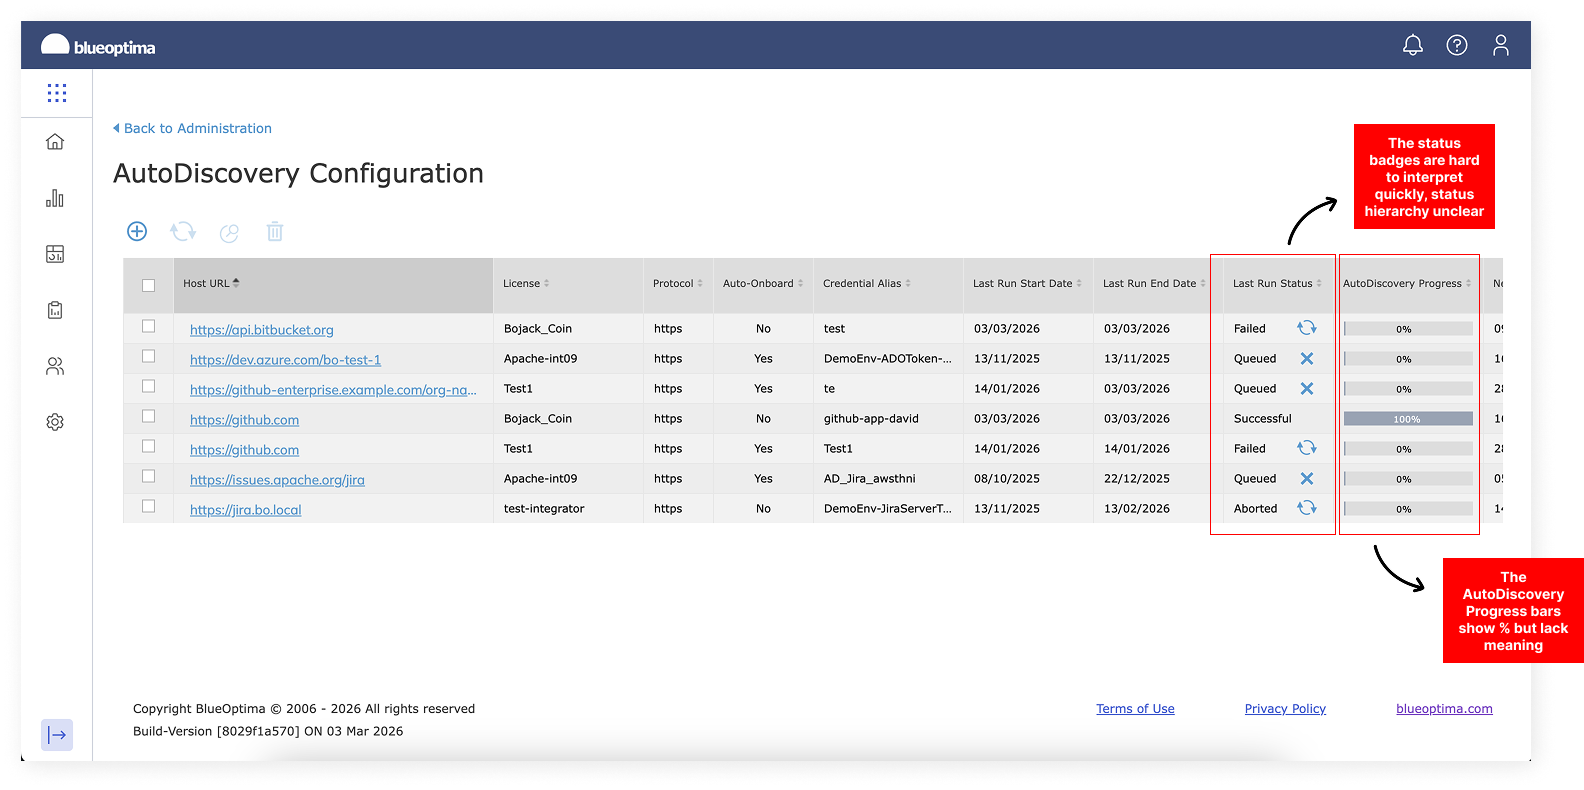Click the AutoDiscovery Configuration page heading
Viewport: 1584px width, 790px height.
coord(298,173)
